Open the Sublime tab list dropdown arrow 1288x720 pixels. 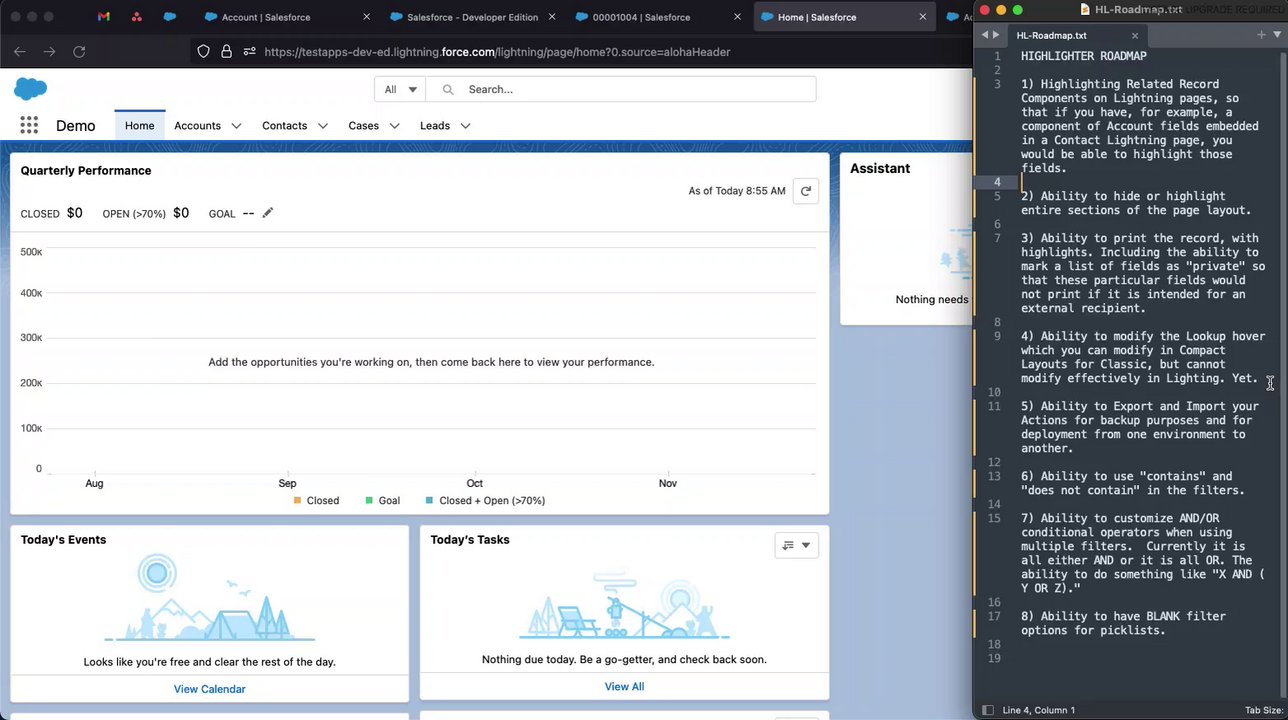tap(1277, 35)
